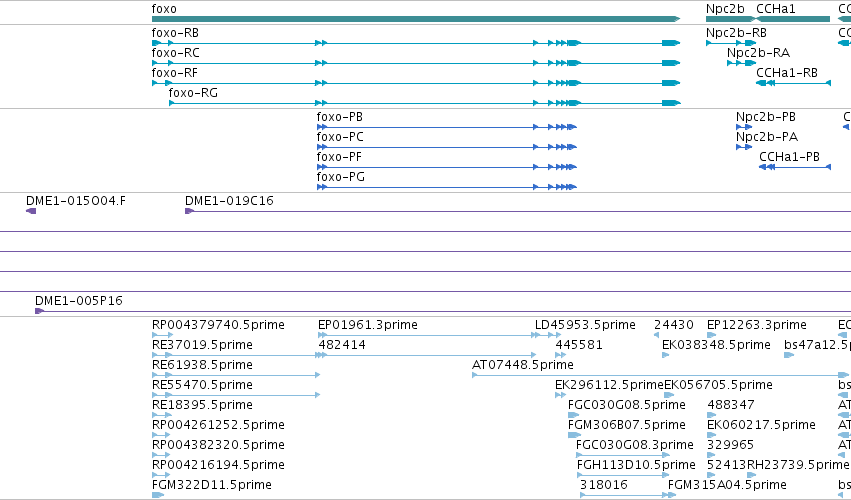Select the LD45953.5prime EST label
Viewport: 851px width, 500px height.
[x=585, y=325]
